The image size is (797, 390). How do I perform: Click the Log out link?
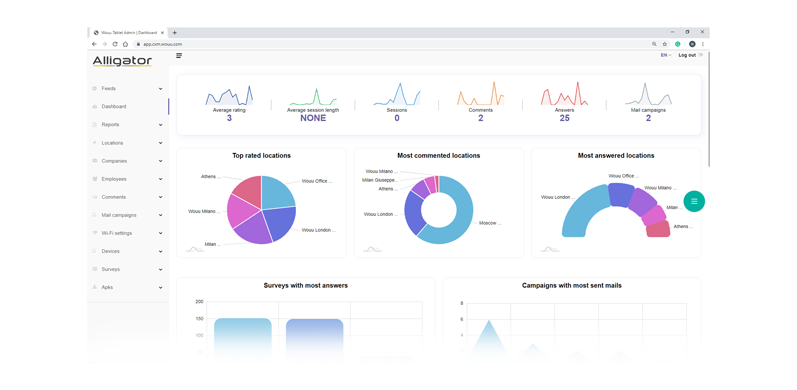click(690, 55)
